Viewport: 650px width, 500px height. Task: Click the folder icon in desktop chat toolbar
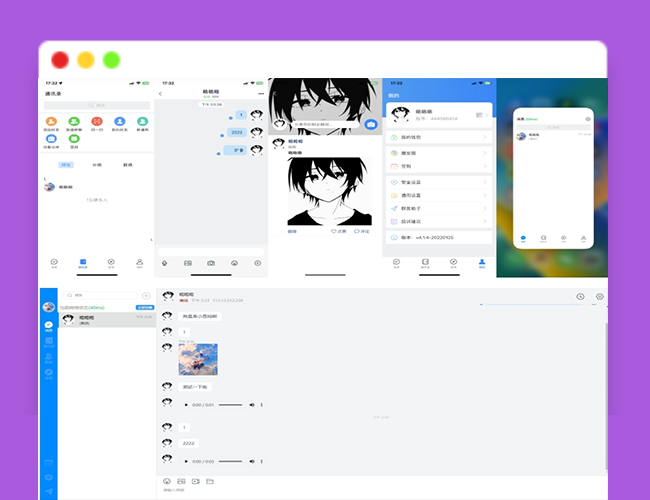click(210, 482)
